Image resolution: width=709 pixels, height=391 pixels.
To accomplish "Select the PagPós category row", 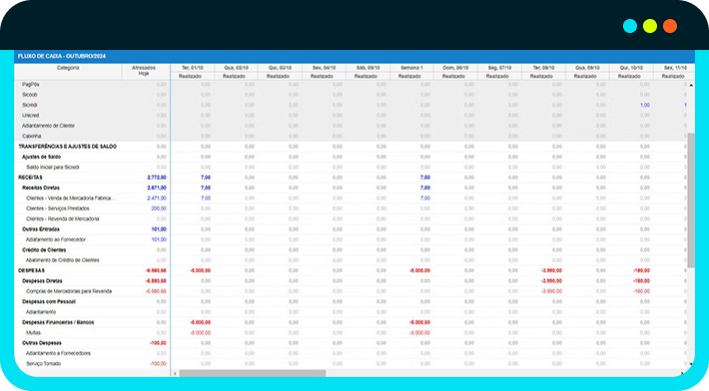I will pos(352,85).
